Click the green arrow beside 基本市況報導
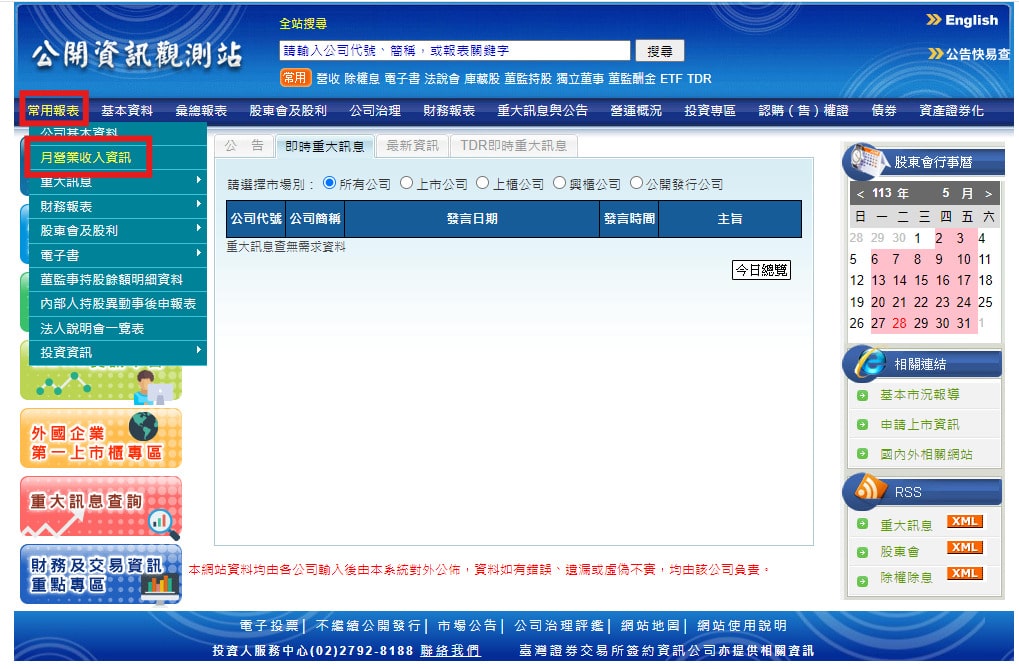This screenshot has width=1019, height=669. 864,393
